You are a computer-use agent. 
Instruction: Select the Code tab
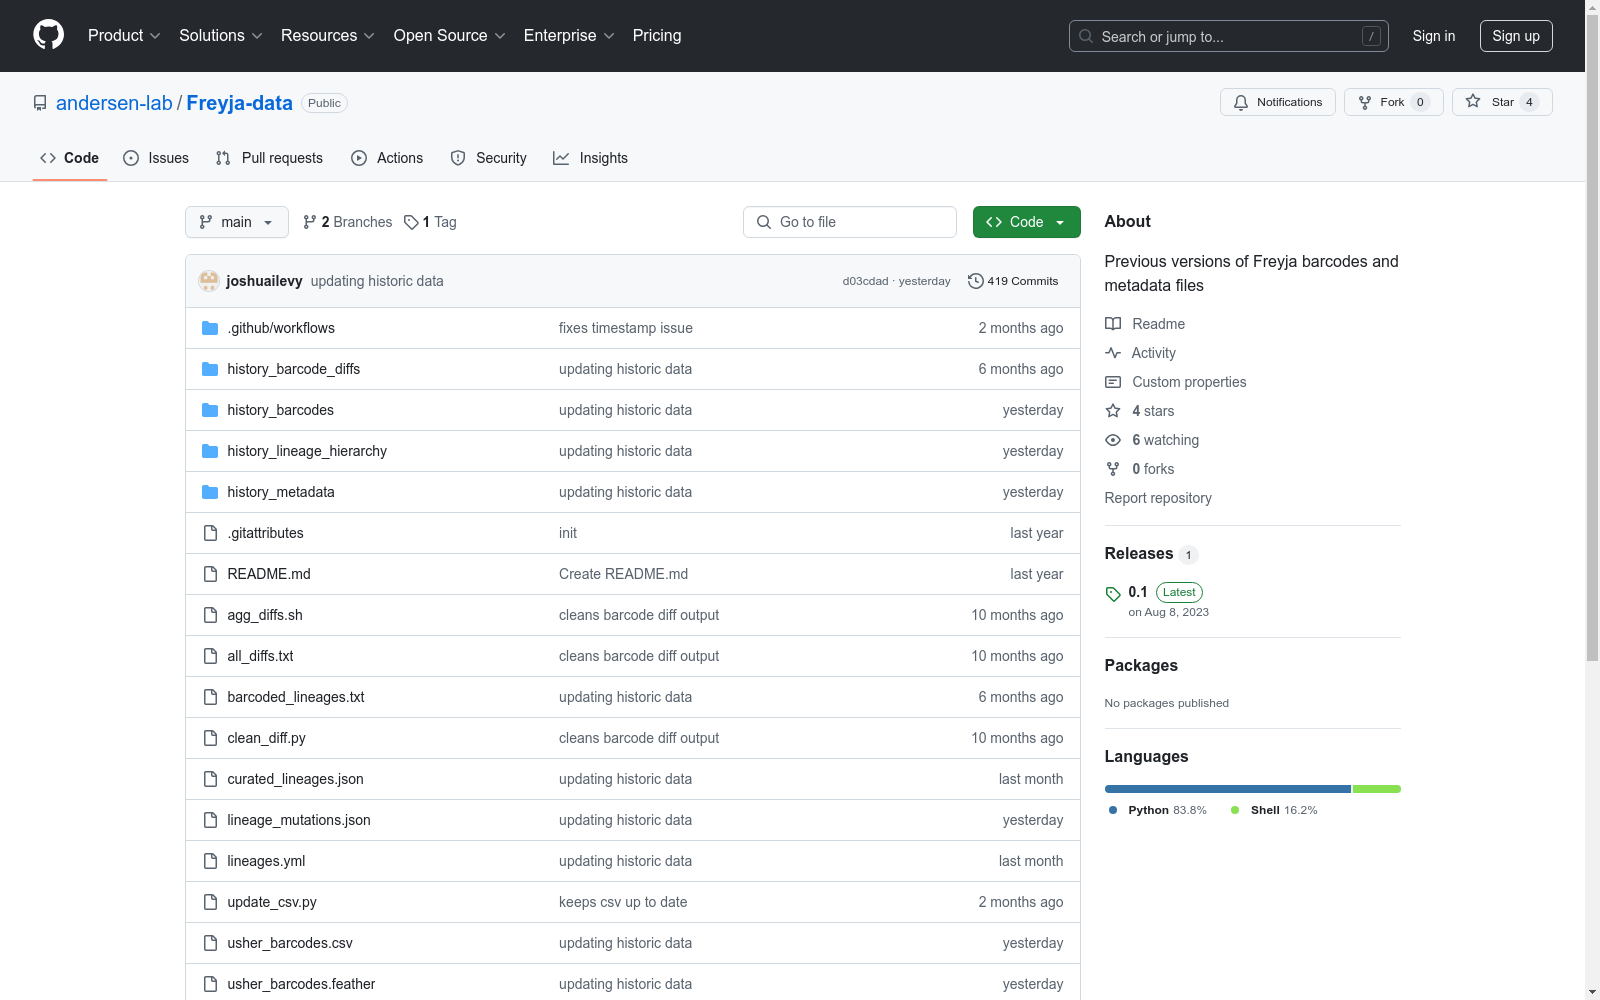(x=70, y=158)
